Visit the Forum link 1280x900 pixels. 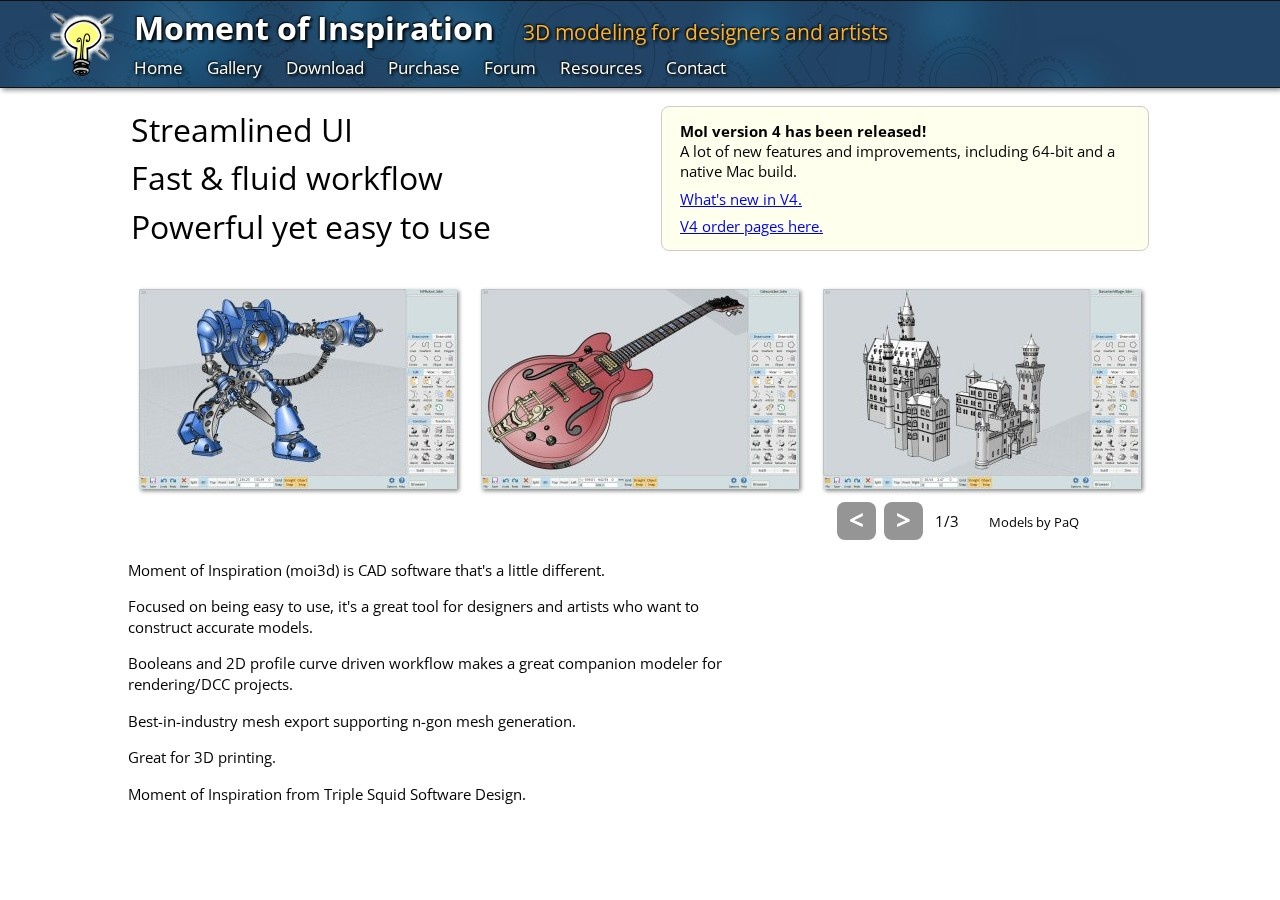tap(510, 68)
